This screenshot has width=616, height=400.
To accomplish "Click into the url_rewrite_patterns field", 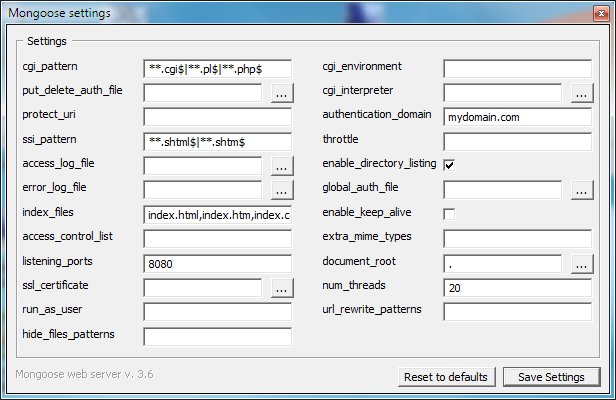I will click(517, 311).
